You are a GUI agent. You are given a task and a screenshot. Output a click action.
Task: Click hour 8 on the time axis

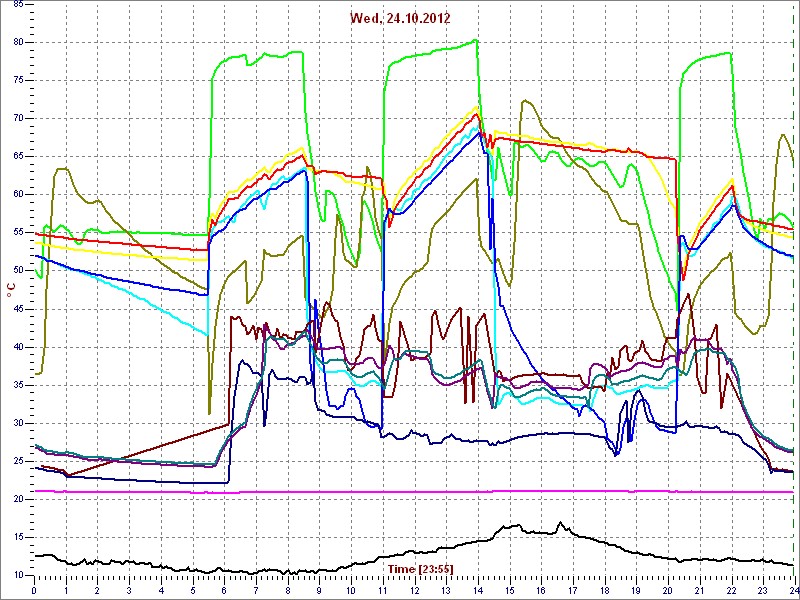(287, 591)
